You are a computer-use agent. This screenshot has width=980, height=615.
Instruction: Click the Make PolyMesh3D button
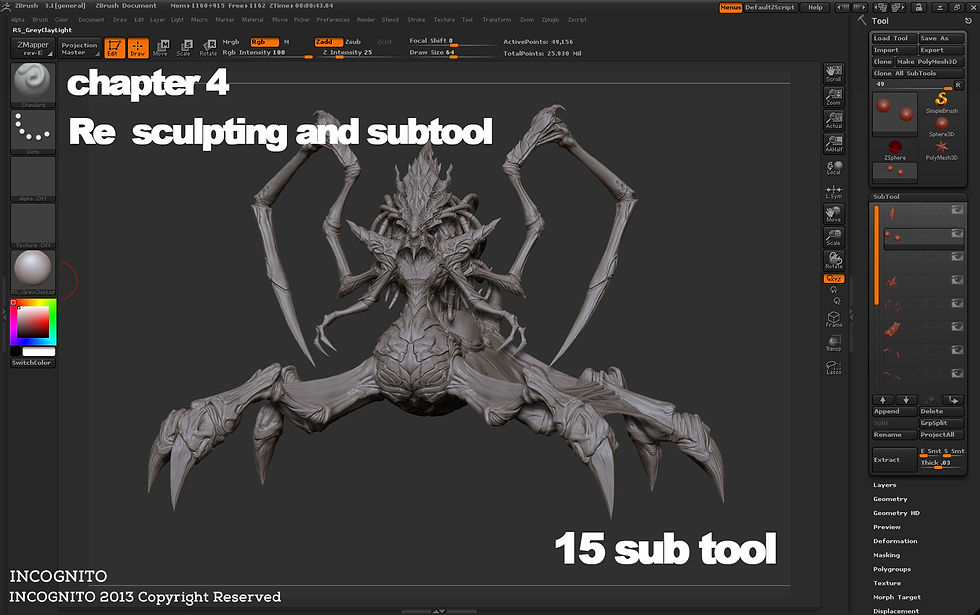click(930, 62)
